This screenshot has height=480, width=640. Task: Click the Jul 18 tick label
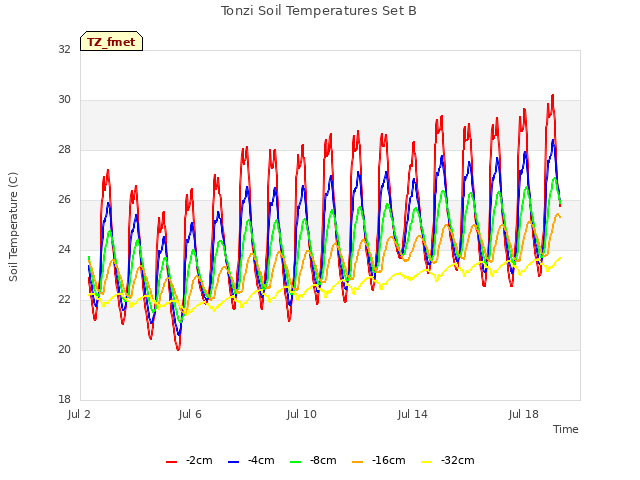coord(524,414)
